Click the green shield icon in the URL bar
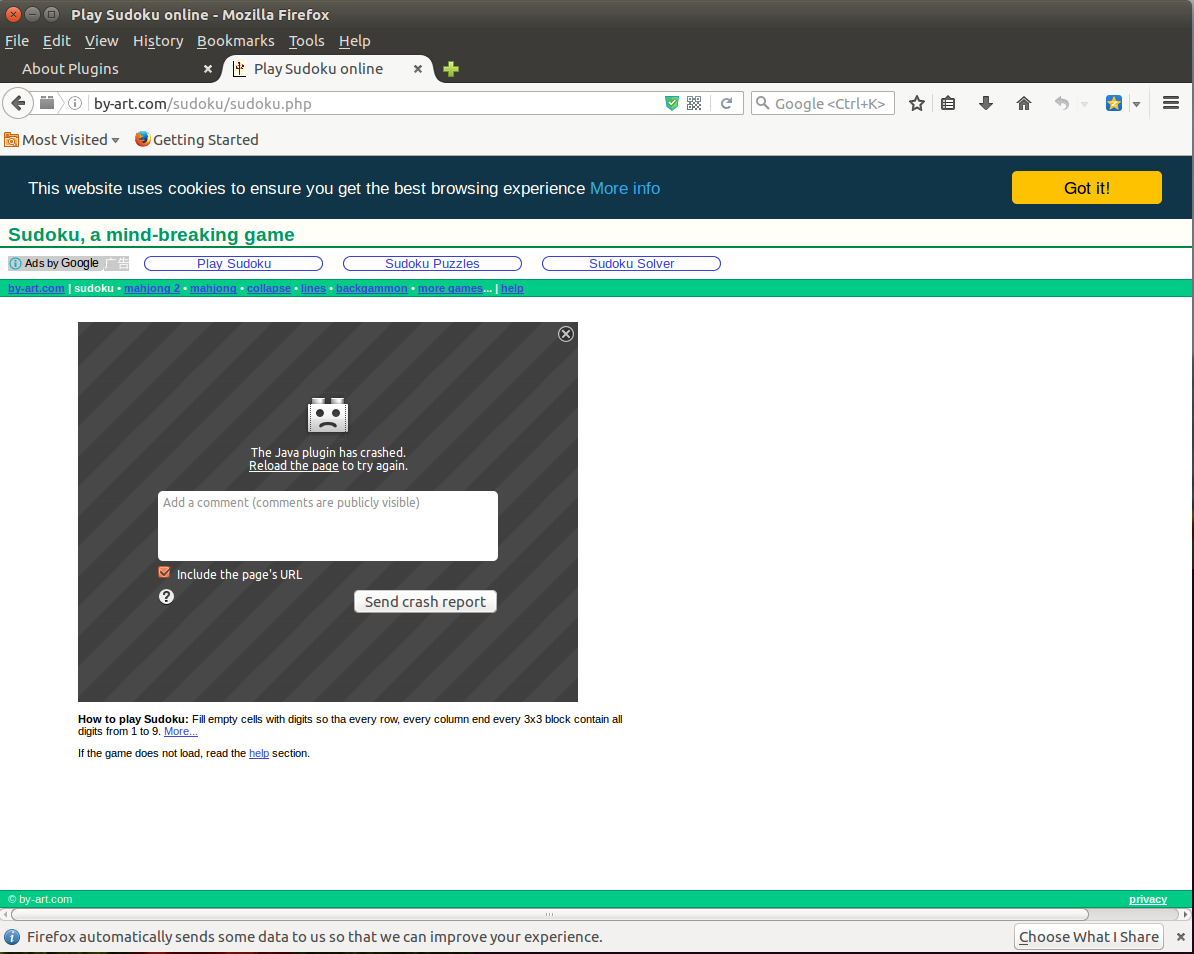This screenshot has width=1194, height=954. [x=672, y=103]
